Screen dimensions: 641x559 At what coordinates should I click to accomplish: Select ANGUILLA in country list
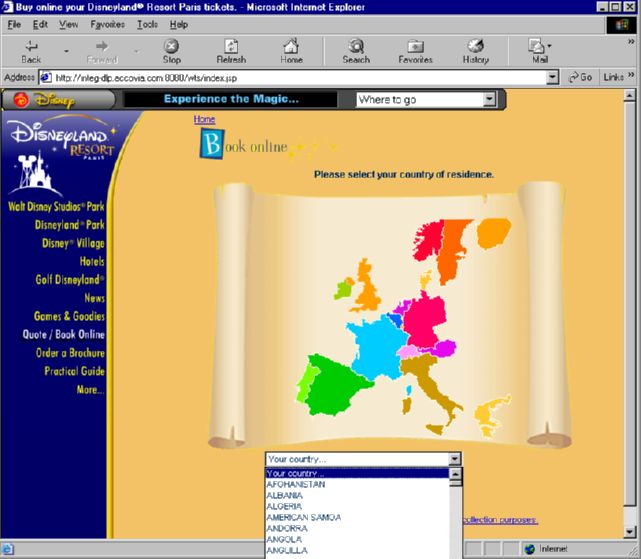(357, 551)
